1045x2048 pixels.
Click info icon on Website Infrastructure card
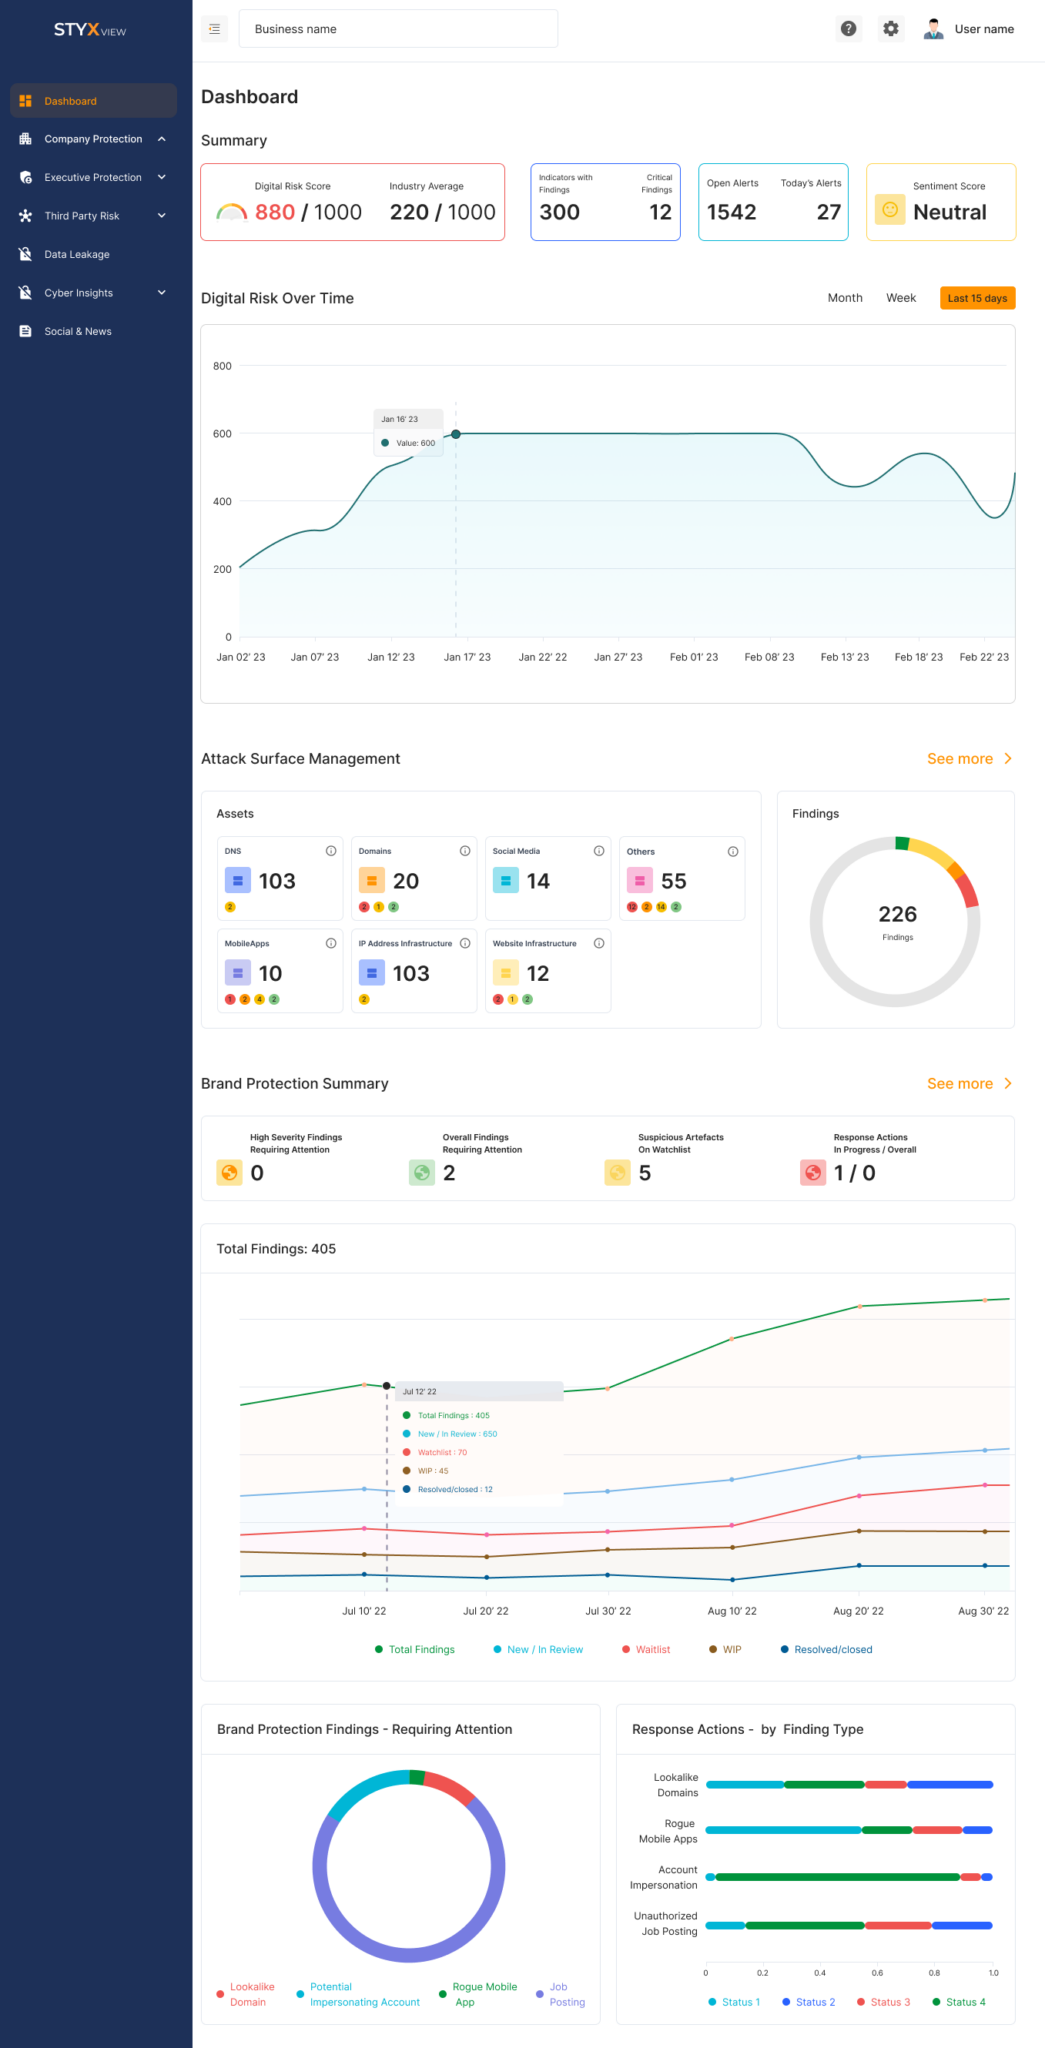(599, 943)
